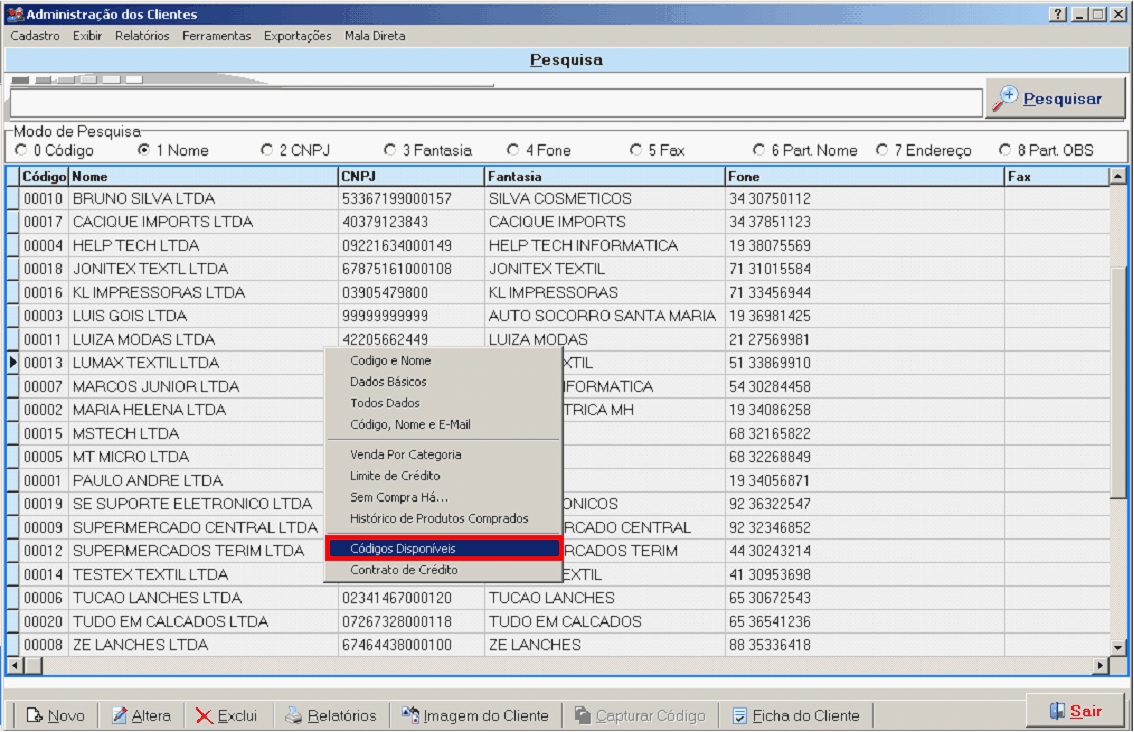
Task: Select Códigos Disponíveis in context menu
Action: coord(442,549)
